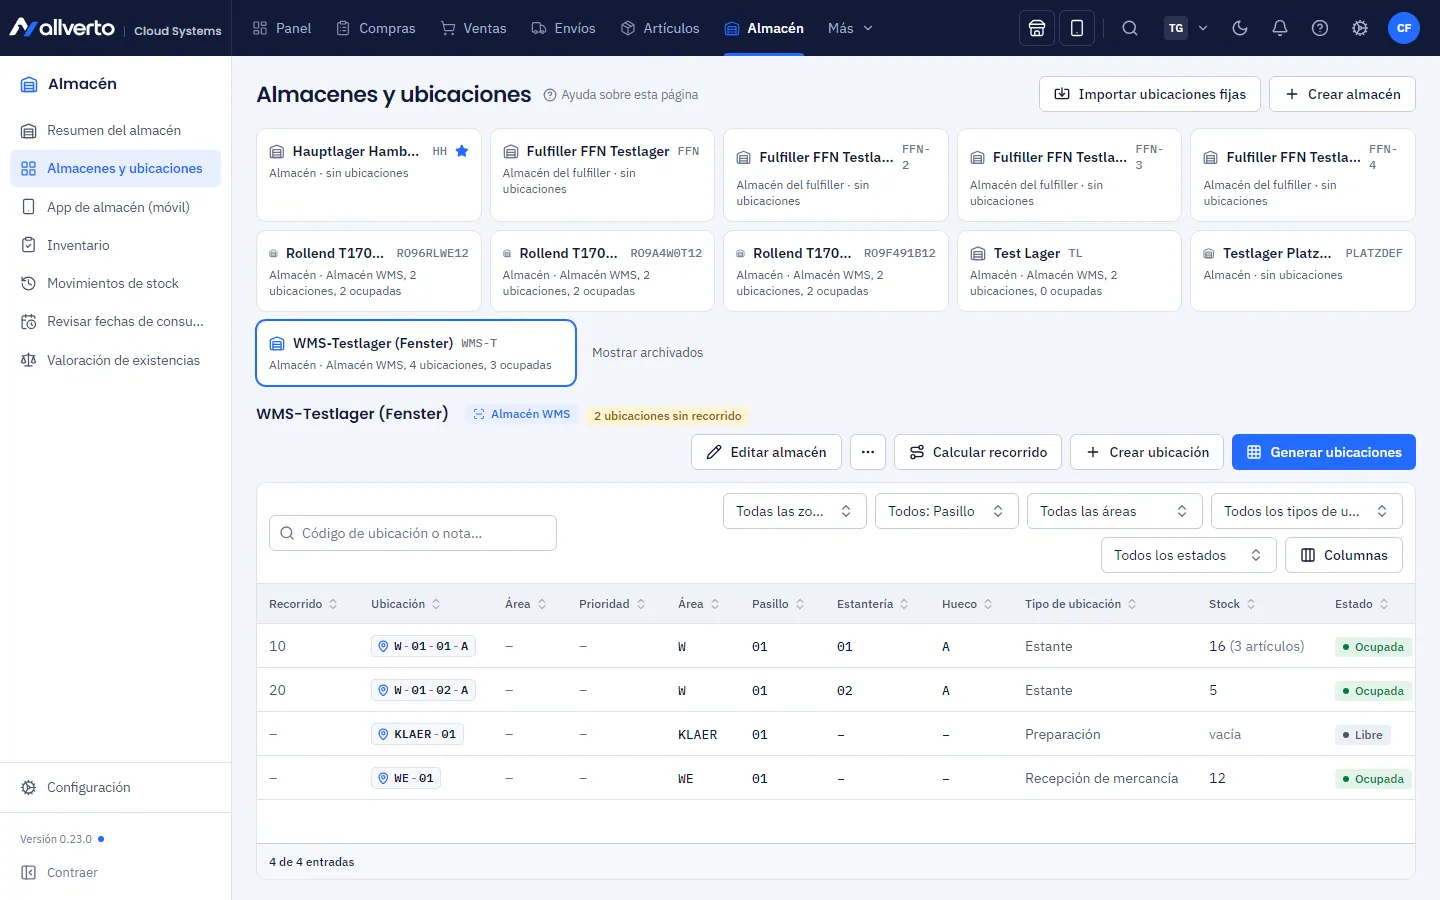Open the store icon button
The image size is (1440, 900).
[1037, 28]
